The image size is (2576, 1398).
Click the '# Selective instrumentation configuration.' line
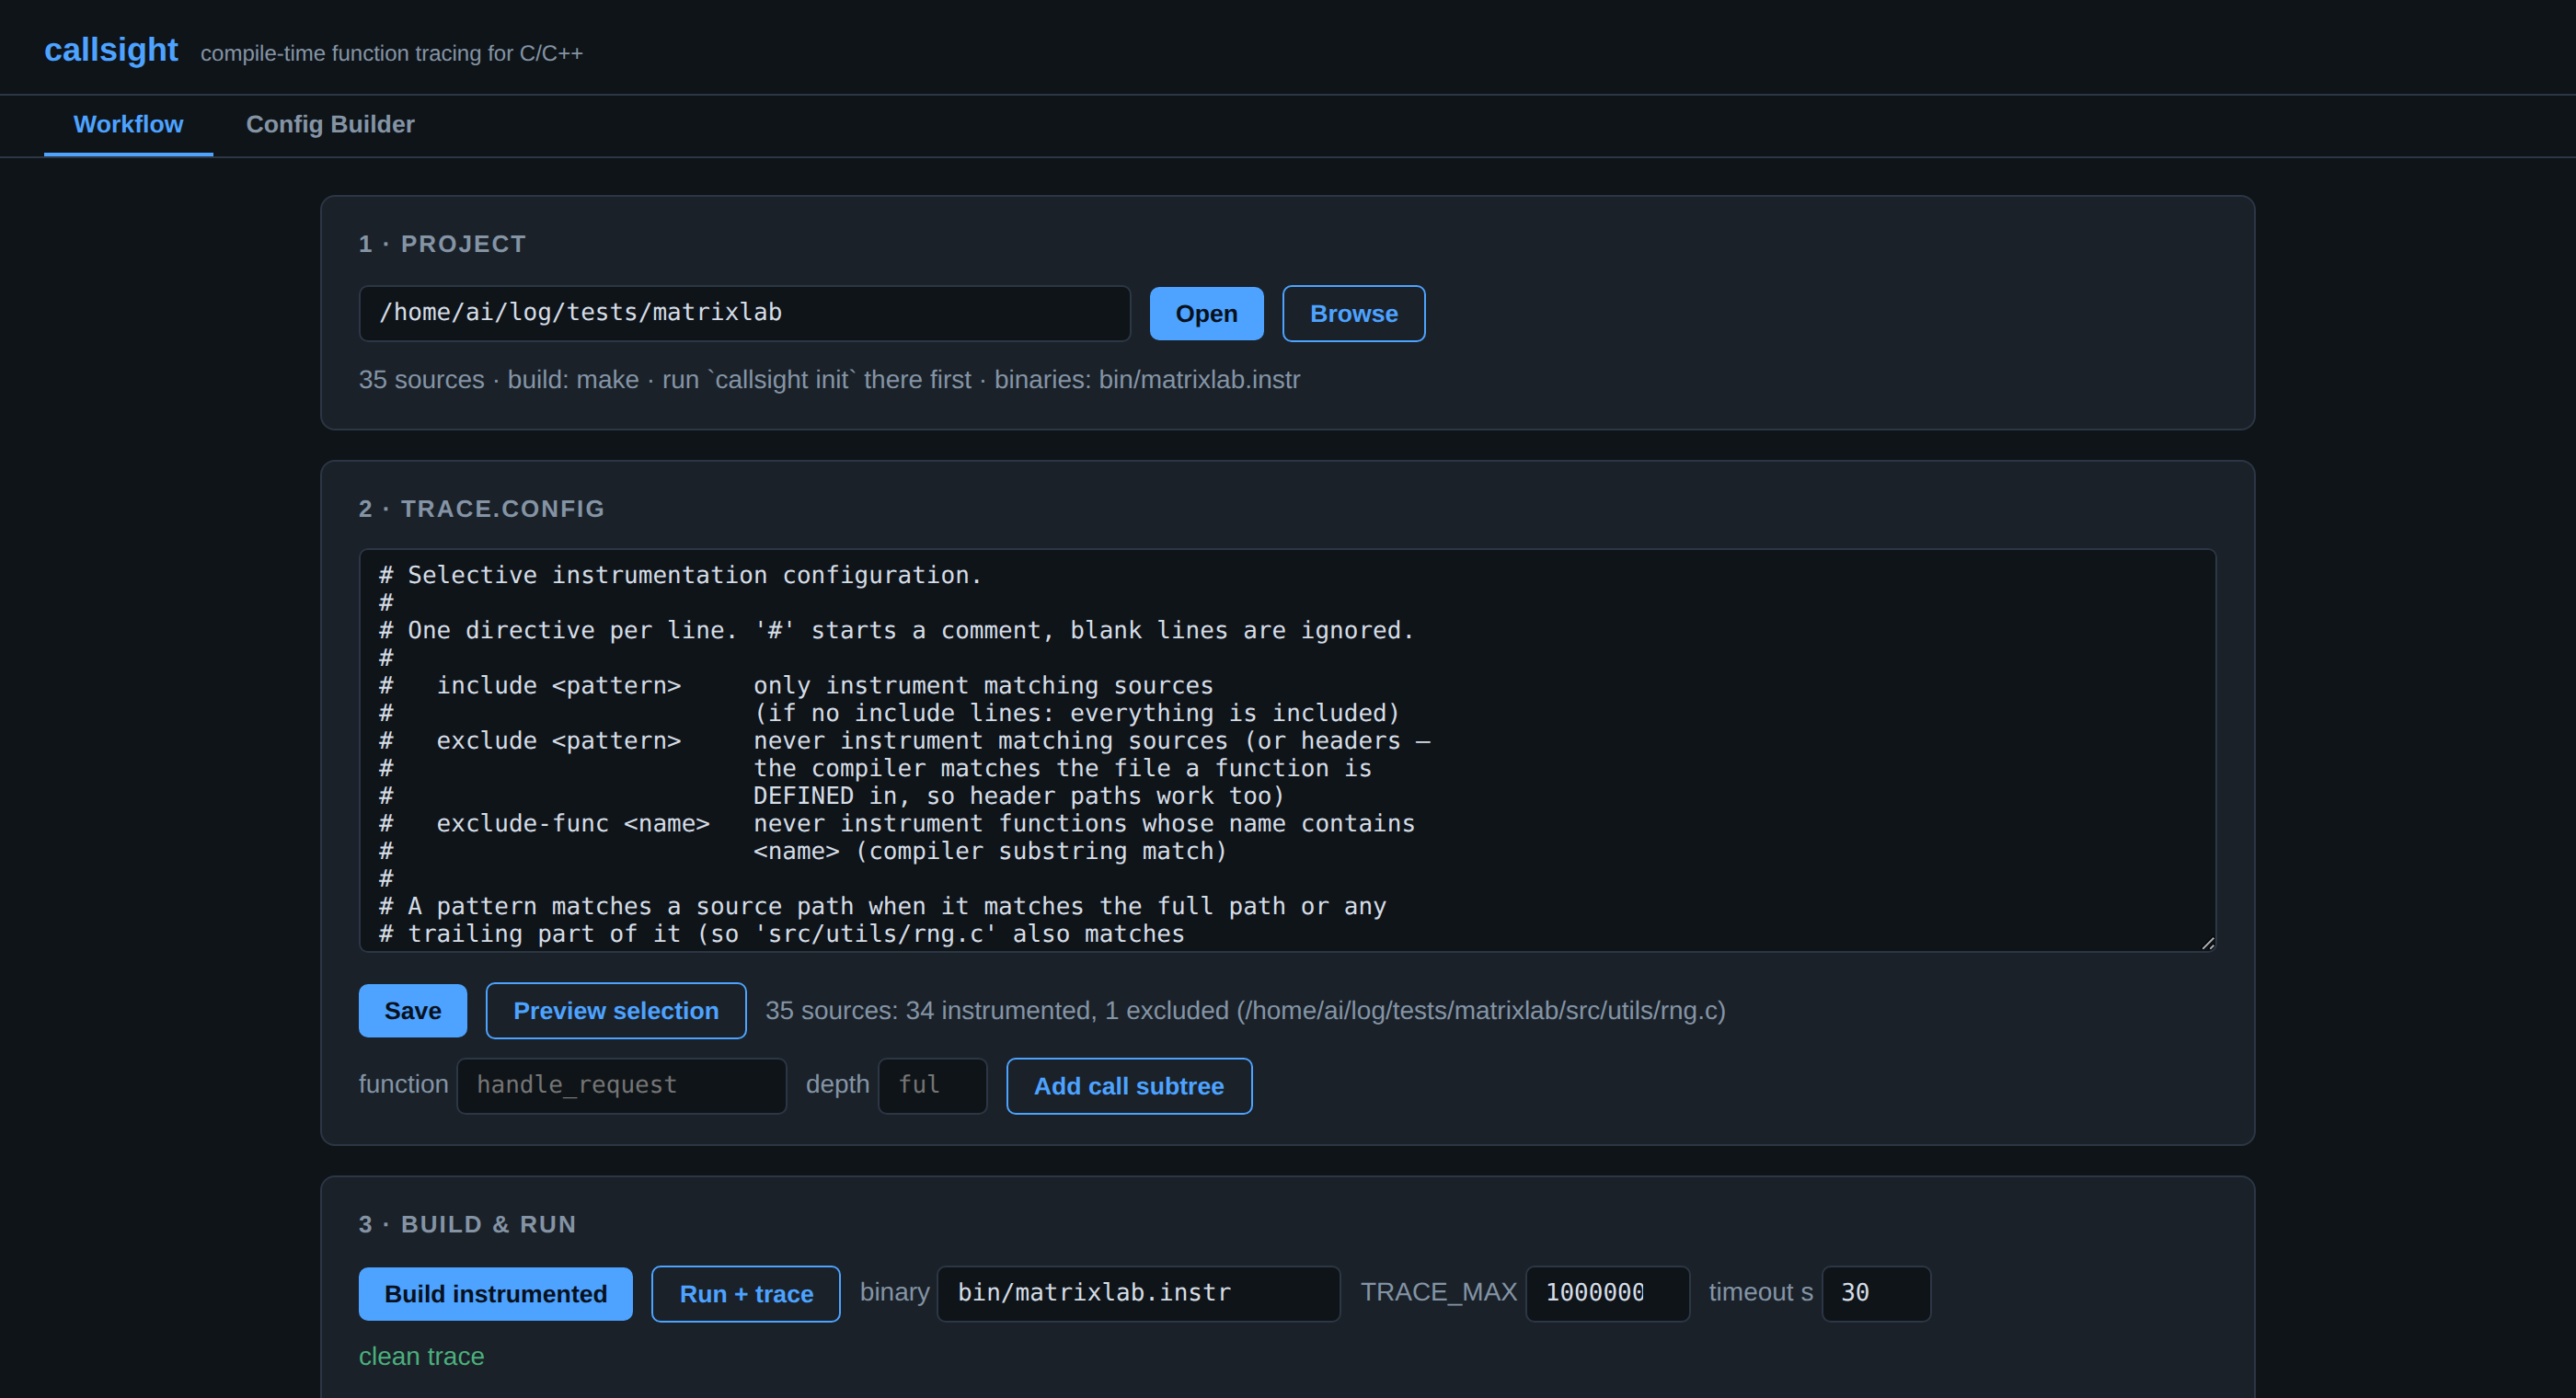tap(680, 575)
